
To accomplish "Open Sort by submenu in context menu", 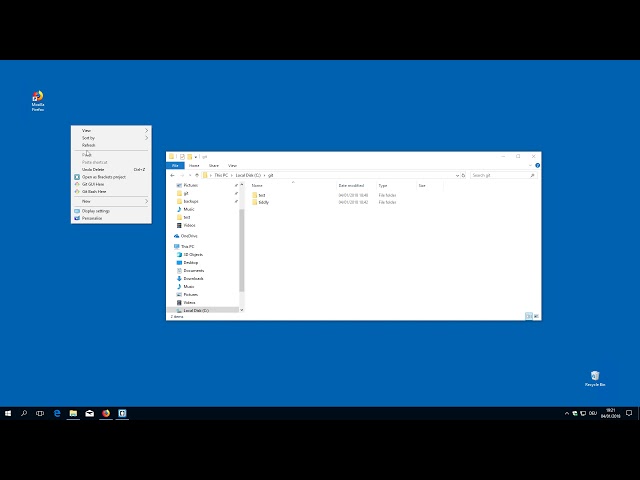I will coord(111,138).
